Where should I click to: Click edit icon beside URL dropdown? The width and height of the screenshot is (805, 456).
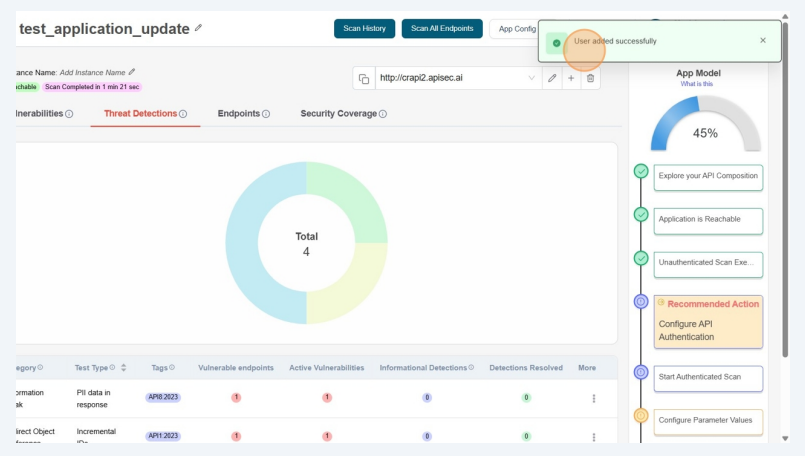click(551, 78)
